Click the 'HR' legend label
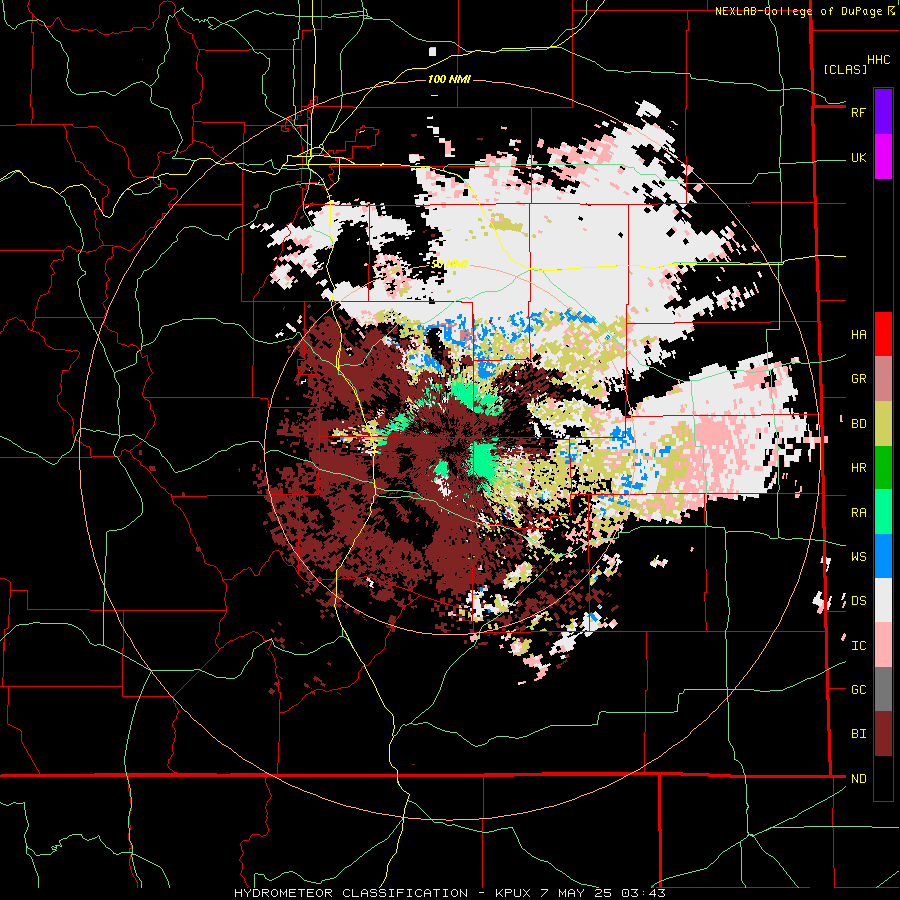Screen dimensions: 900x900 pyautogui.click(x=858, y=468)
